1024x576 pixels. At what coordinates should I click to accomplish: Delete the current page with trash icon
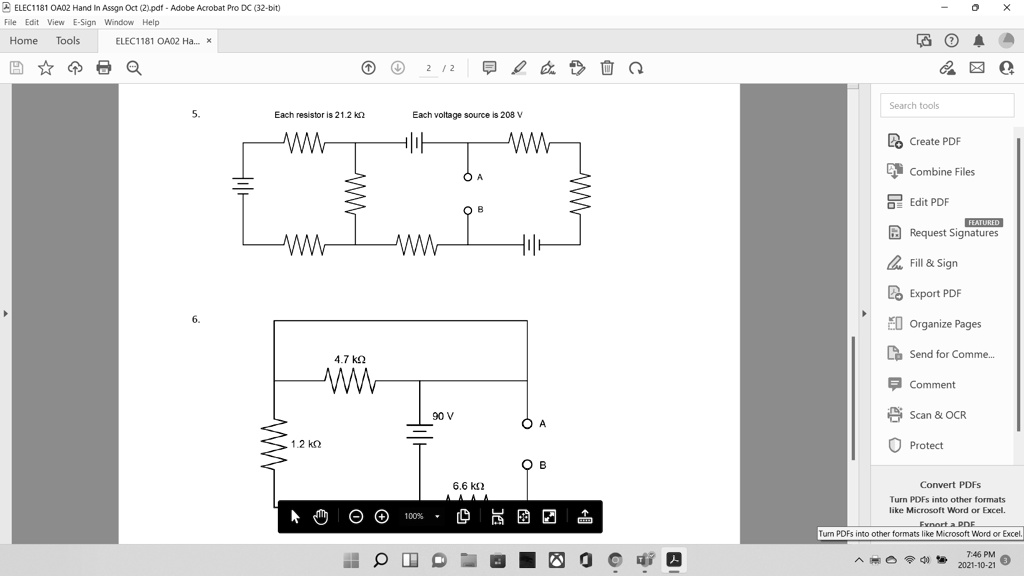click(609, 67)
